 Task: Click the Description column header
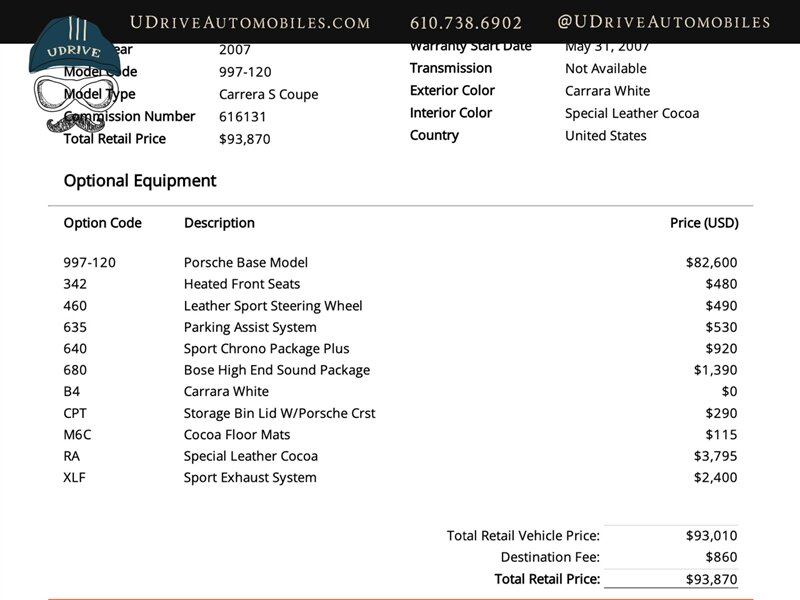219,223
